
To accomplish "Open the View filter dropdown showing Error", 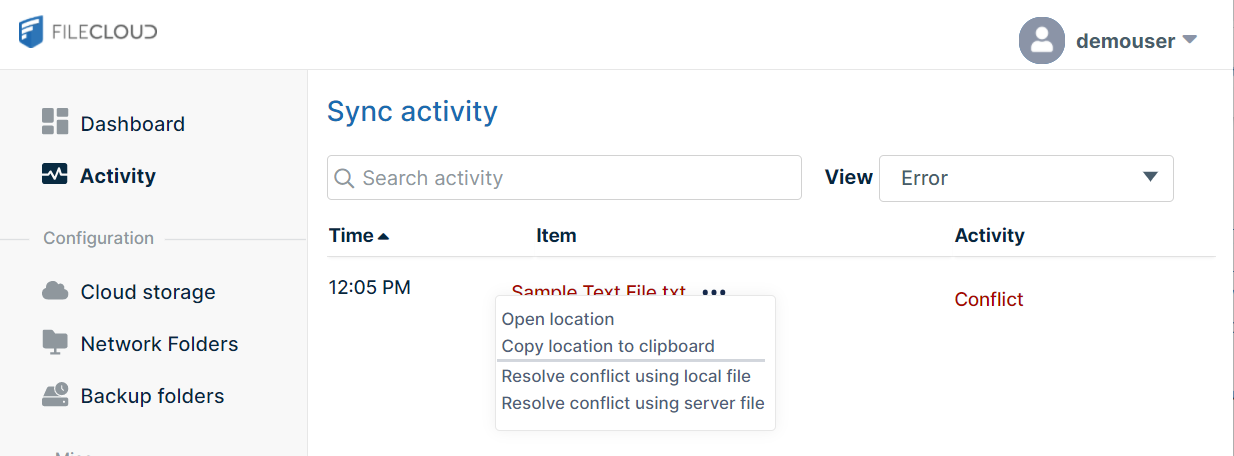I will coord(1025,178).
